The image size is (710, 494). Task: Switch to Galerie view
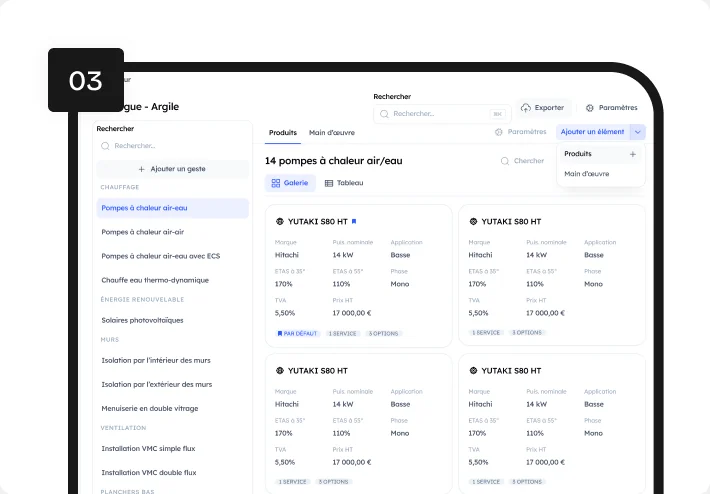pos(290,183)
